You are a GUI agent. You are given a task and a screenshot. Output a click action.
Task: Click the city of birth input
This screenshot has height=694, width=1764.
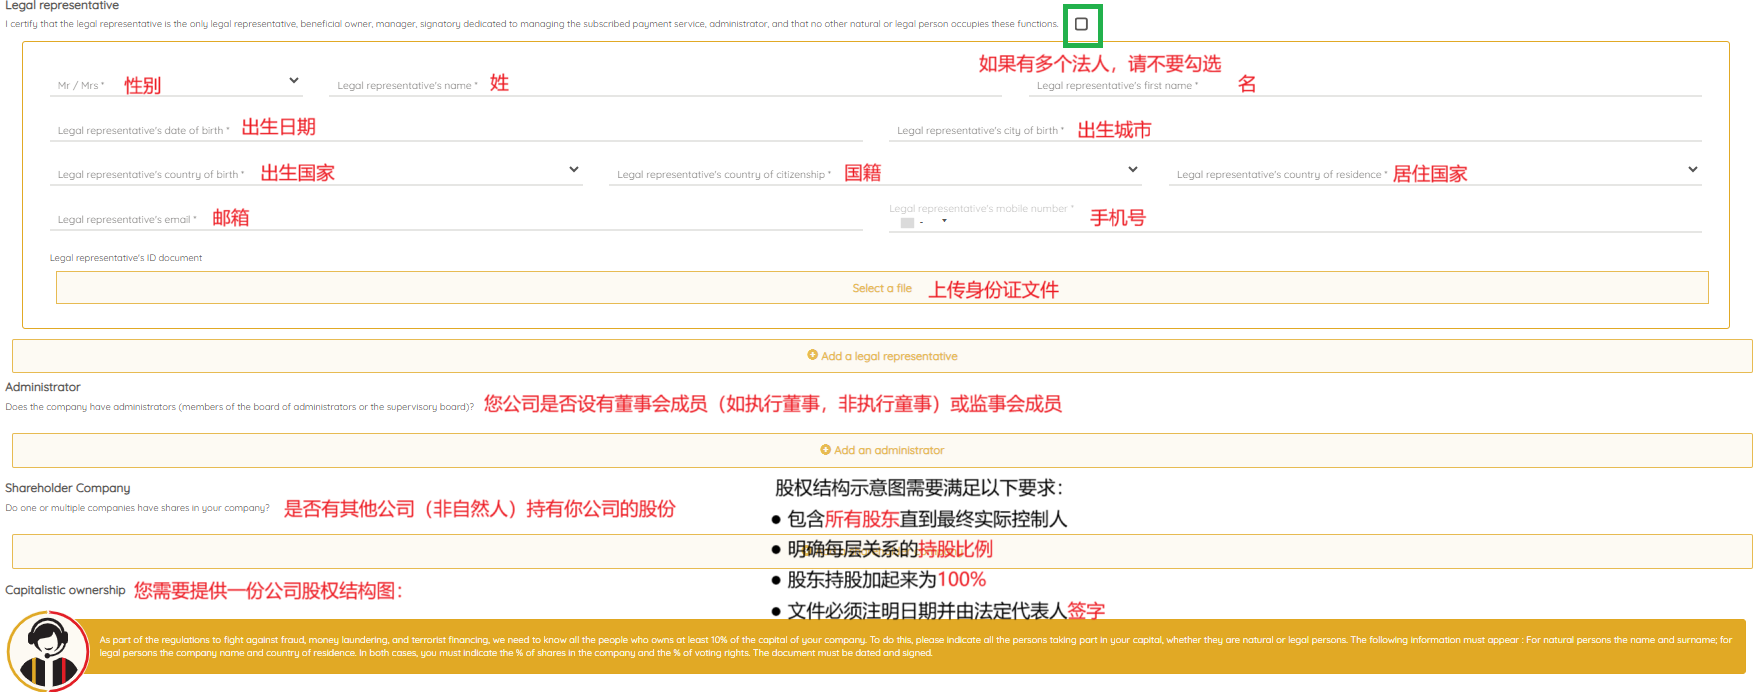(1400, 130)
